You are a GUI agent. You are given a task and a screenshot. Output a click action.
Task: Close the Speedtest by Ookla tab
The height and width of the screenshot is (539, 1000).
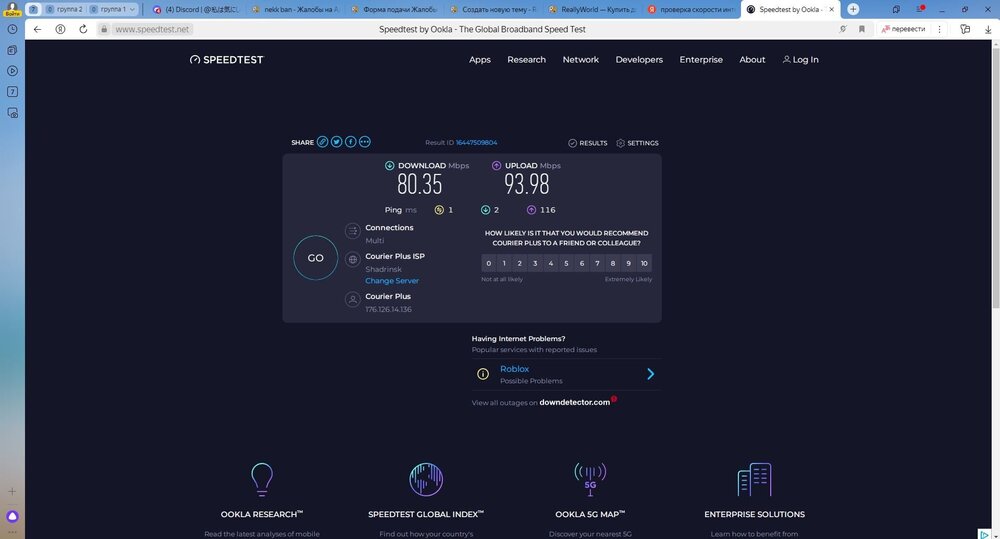pyautogui.click(x=832, y=10)
